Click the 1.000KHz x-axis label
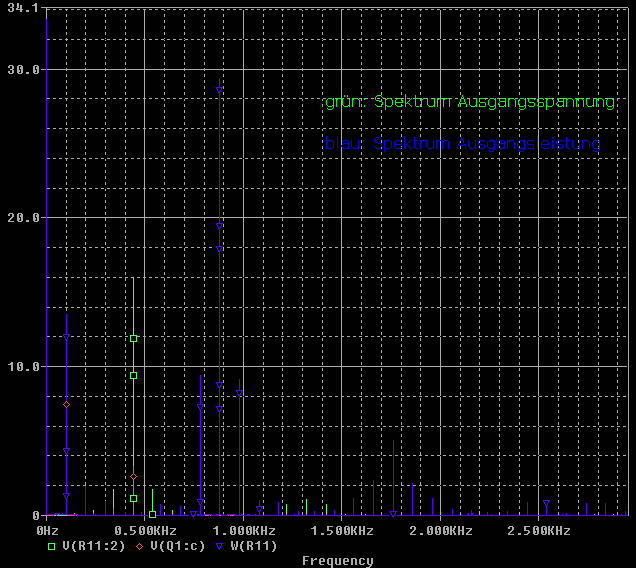636x568 pixels. [244, 531]
